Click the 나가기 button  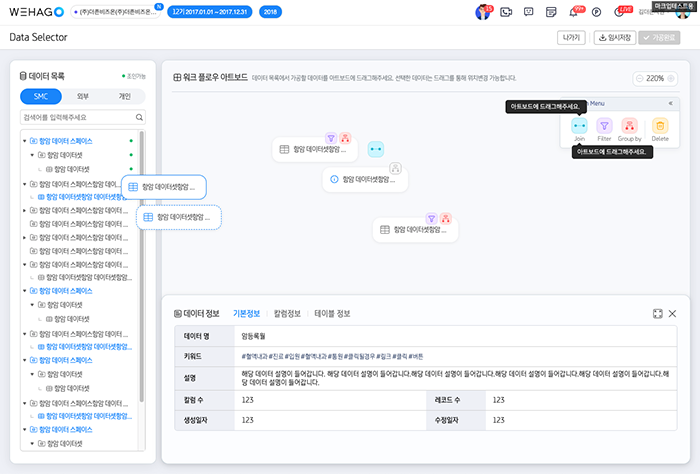571,37
